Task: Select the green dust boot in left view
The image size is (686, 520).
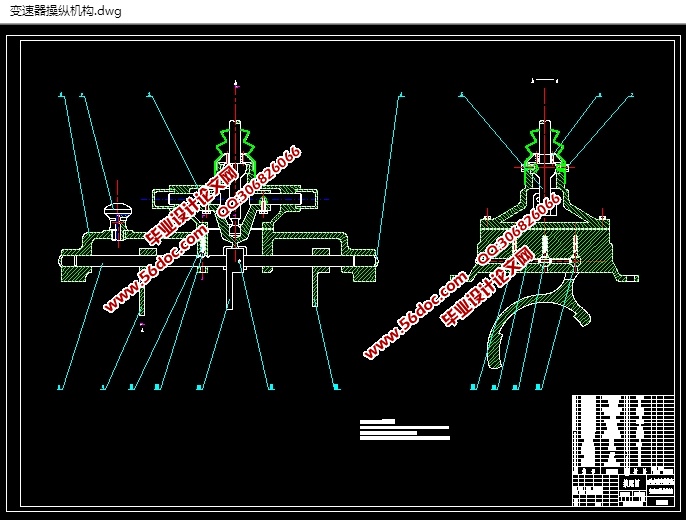Action: [235, 150]
